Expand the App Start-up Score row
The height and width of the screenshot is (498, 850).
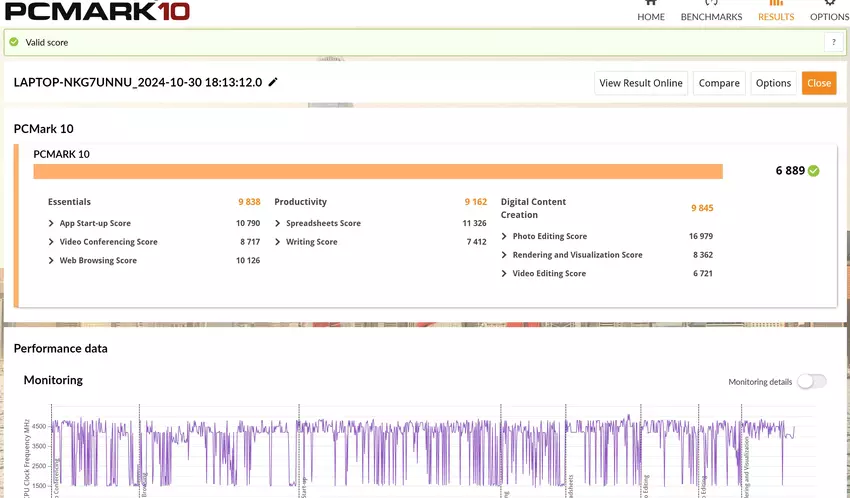pyautogui.click(x=52, y=224)
